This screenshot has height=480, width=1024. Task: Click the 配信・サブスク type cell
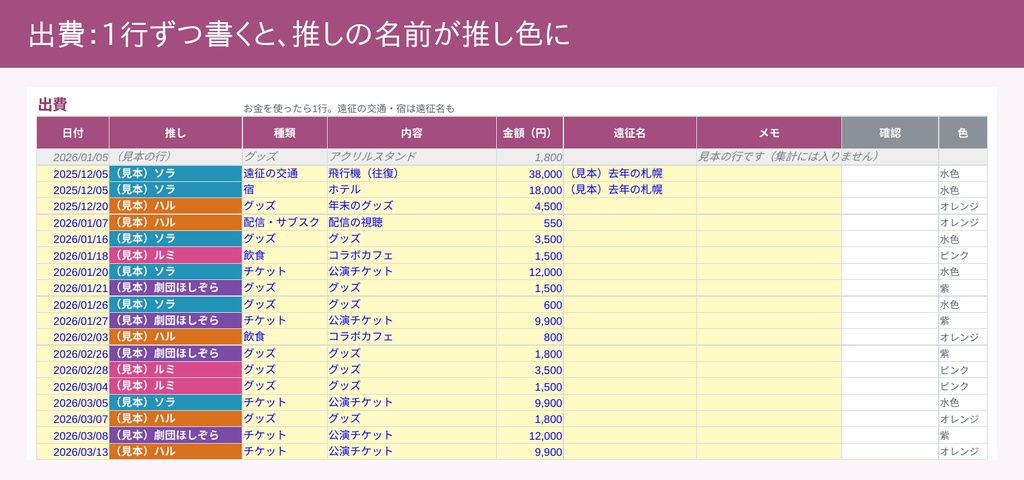285,223
